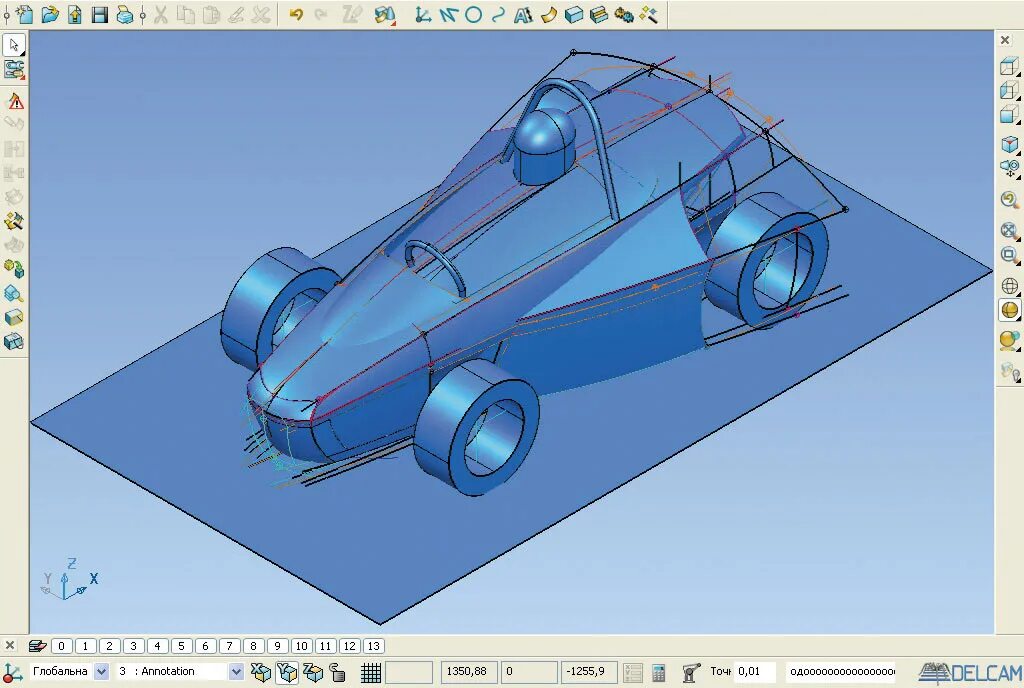The height and width of the screenshot is (688, 1024).
Task: Open a model file using the folder icon
Action: 50,14
